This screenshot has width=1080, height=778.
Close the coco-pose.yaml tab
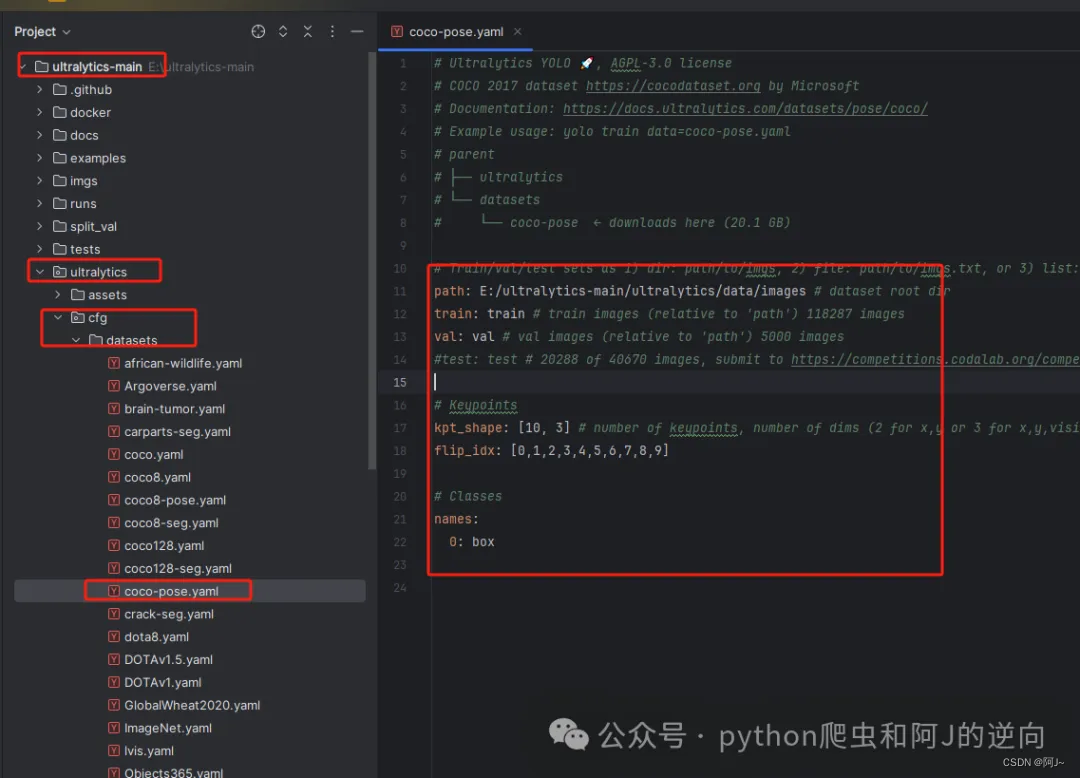[517, 32]
